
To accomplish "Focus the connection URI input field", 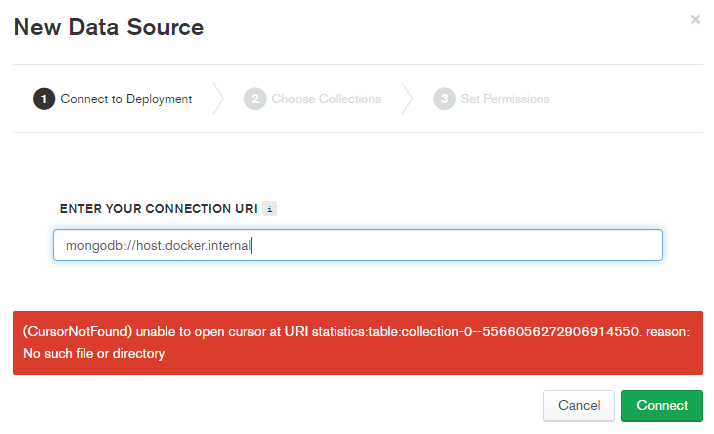I will click(450, 245).
